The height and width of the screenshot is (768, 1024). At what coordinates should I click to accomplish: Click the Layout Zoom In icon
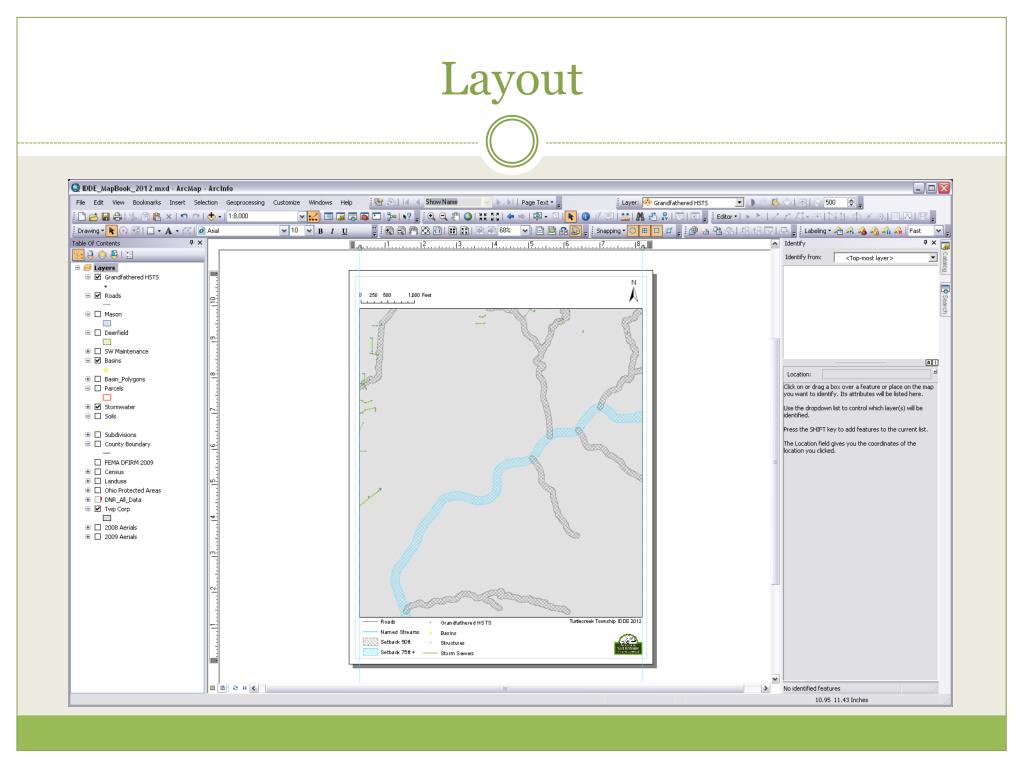[389, 231]
